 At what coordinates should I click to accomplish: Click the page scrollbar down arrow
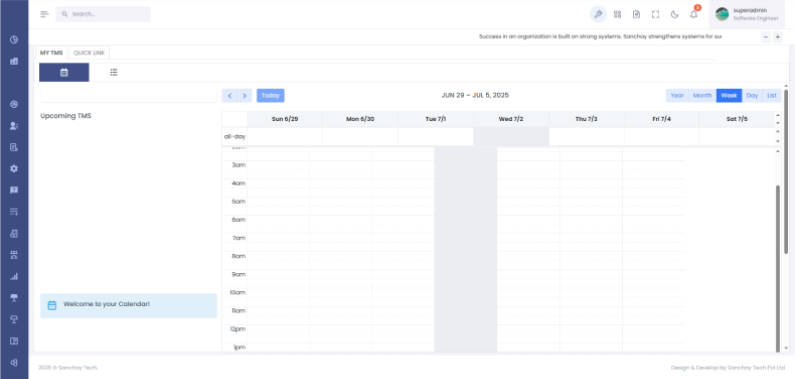point(786,349)
